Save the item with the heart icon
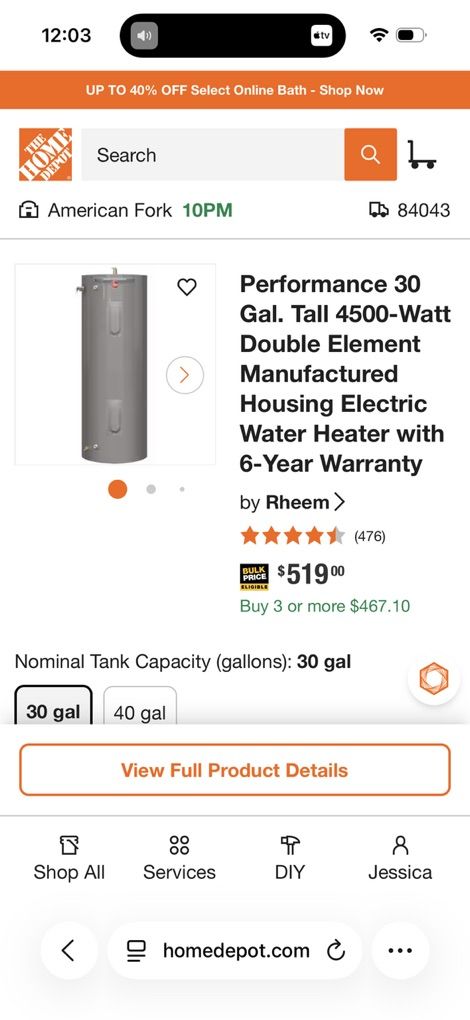This screenshot has height=1020, width=470. pos(187,287)
